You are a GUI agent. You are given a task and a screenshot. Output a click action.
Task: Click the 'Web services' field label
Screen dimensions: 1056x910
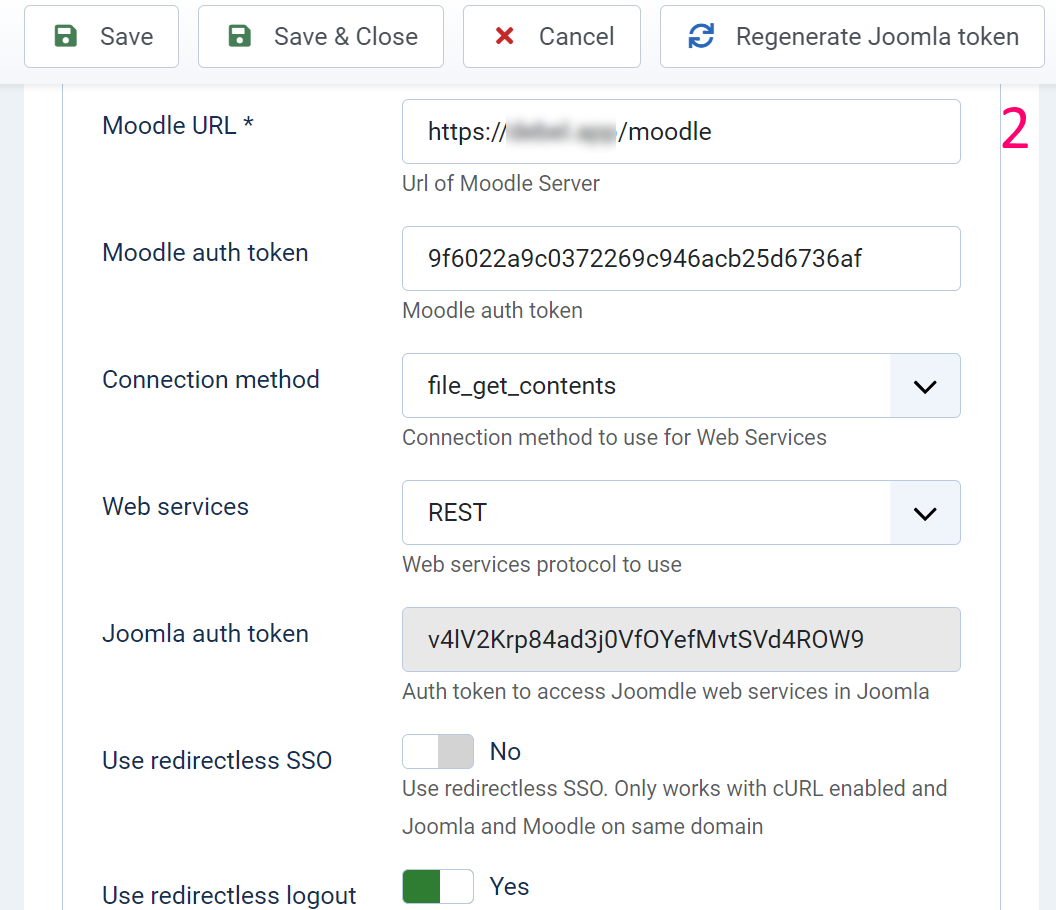(175, 507)
